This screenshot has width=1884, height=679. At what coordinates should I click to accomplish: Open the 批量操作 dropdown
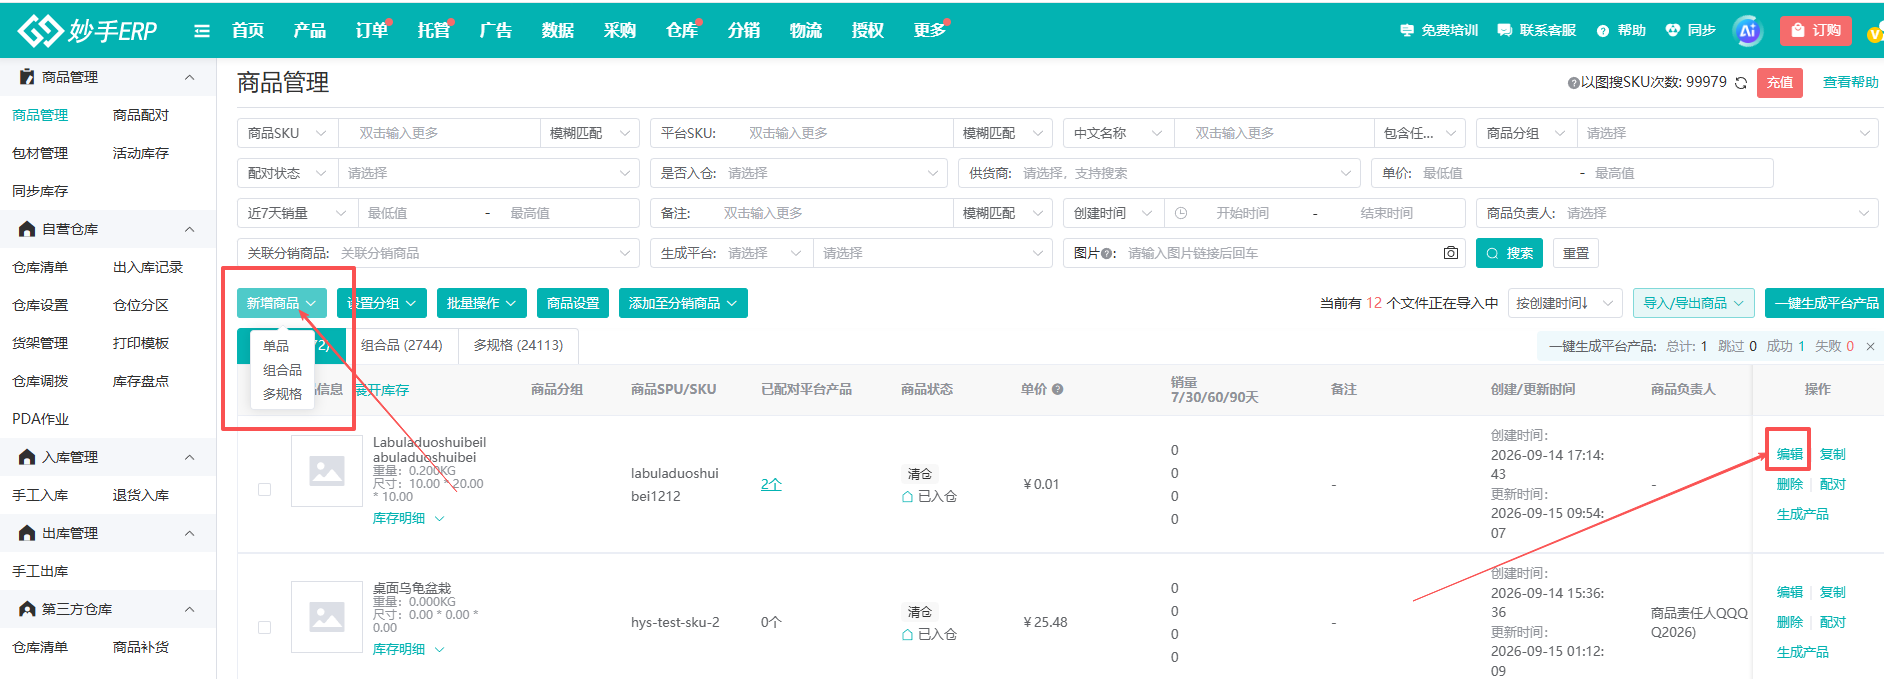(x=482, y=303)
